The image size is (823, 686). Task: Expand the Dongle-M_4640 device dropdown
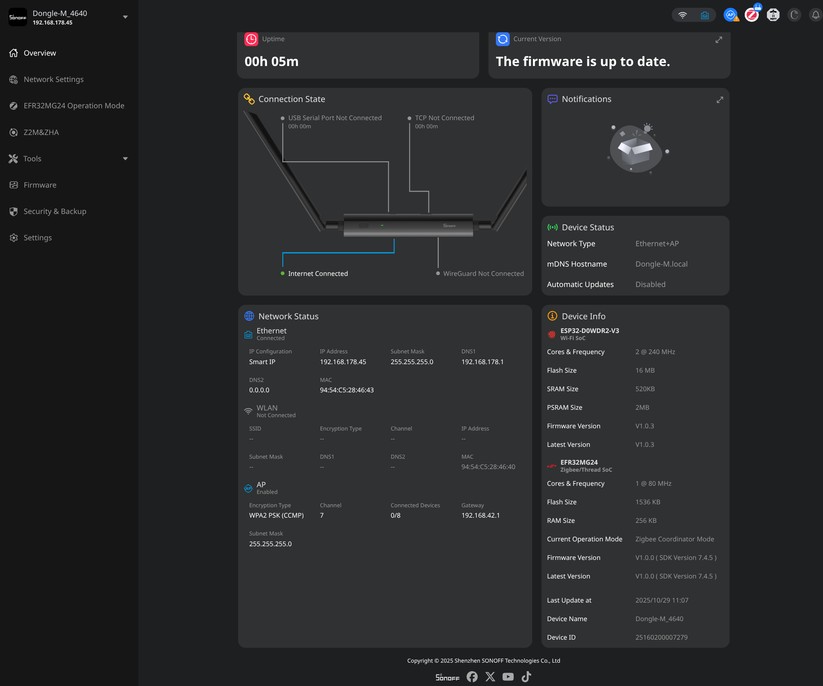click(x=124, y=16)
